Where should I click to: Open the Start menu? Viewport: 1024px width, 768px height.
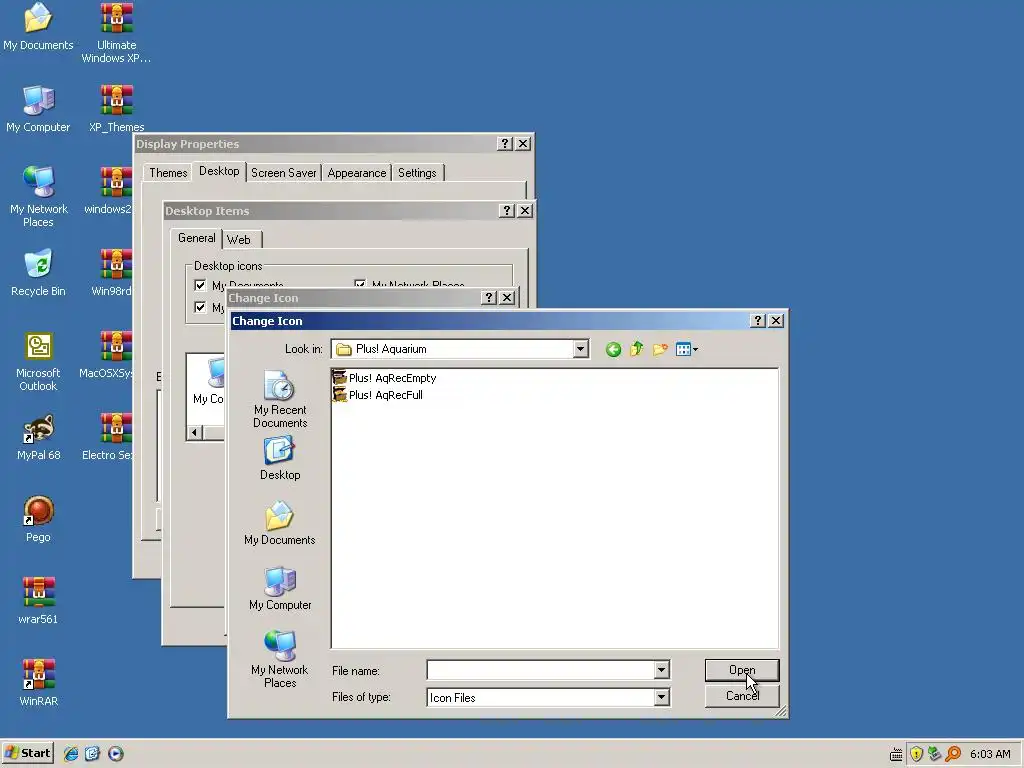click(27, 753)
